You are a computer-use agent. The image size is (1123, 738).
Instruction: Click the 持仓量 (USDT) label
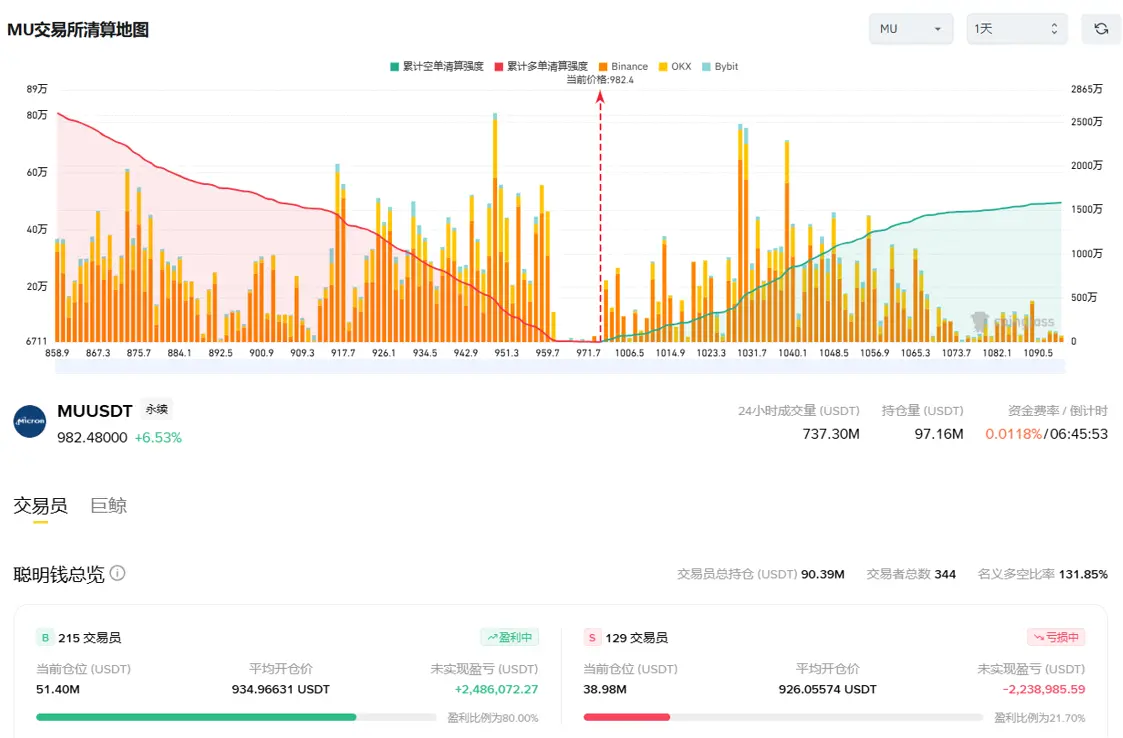[x=922, y=411]
